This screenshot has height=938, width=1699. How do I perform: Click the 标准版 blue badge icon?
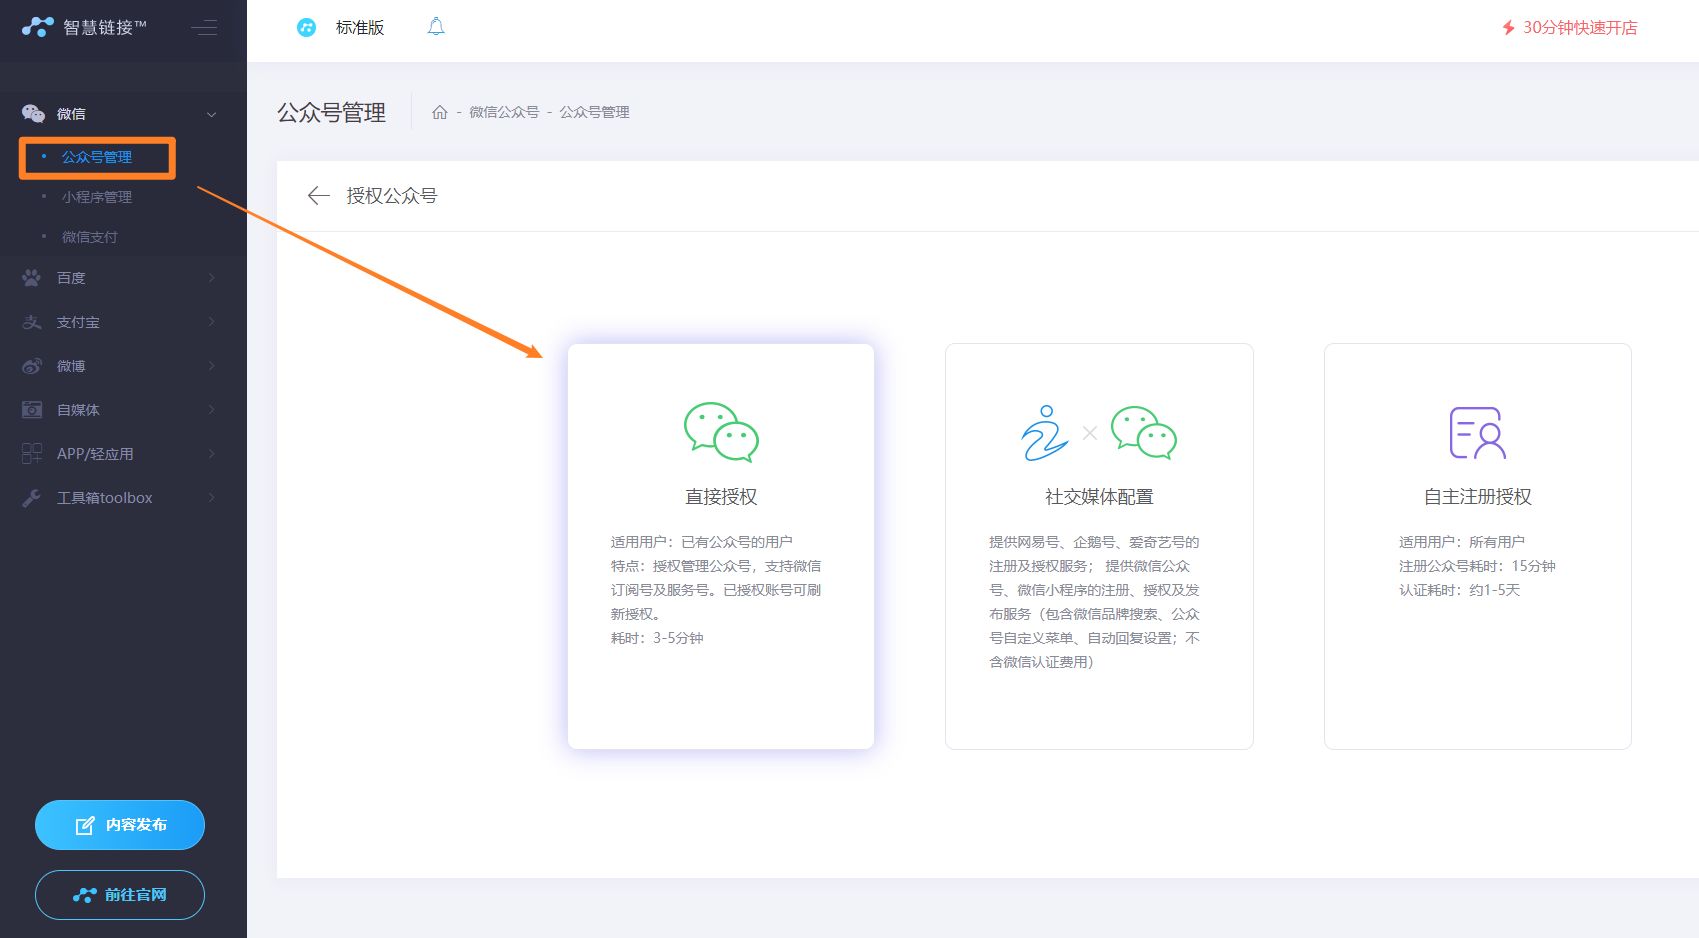(307, 28)
